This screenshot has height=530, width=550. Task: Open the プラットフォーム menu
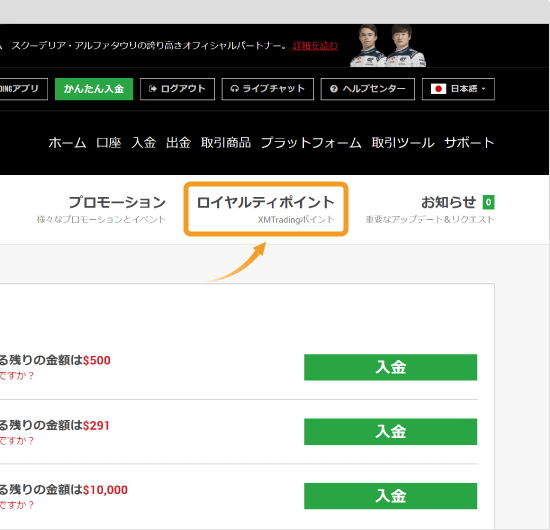pos(311,143)
